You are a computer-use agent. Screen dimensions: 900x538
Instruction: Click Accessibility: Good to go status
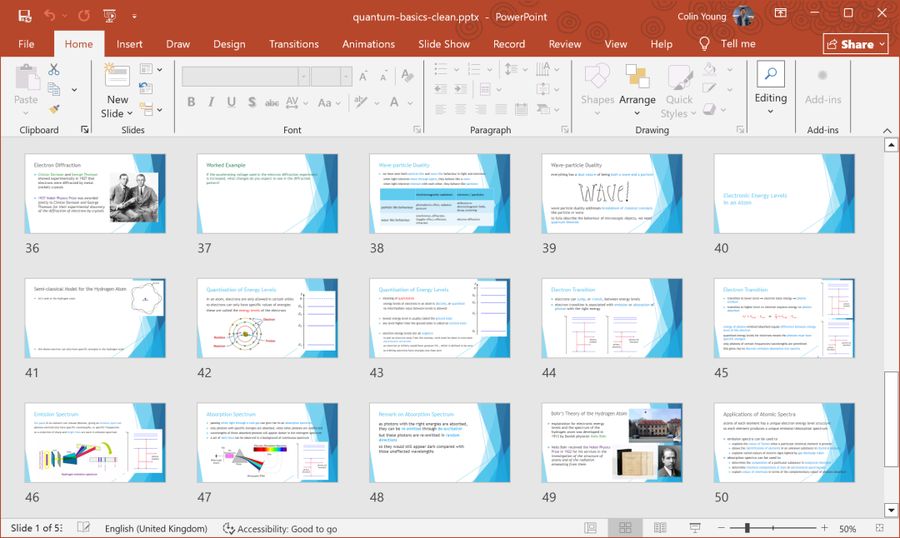point(280,528)
